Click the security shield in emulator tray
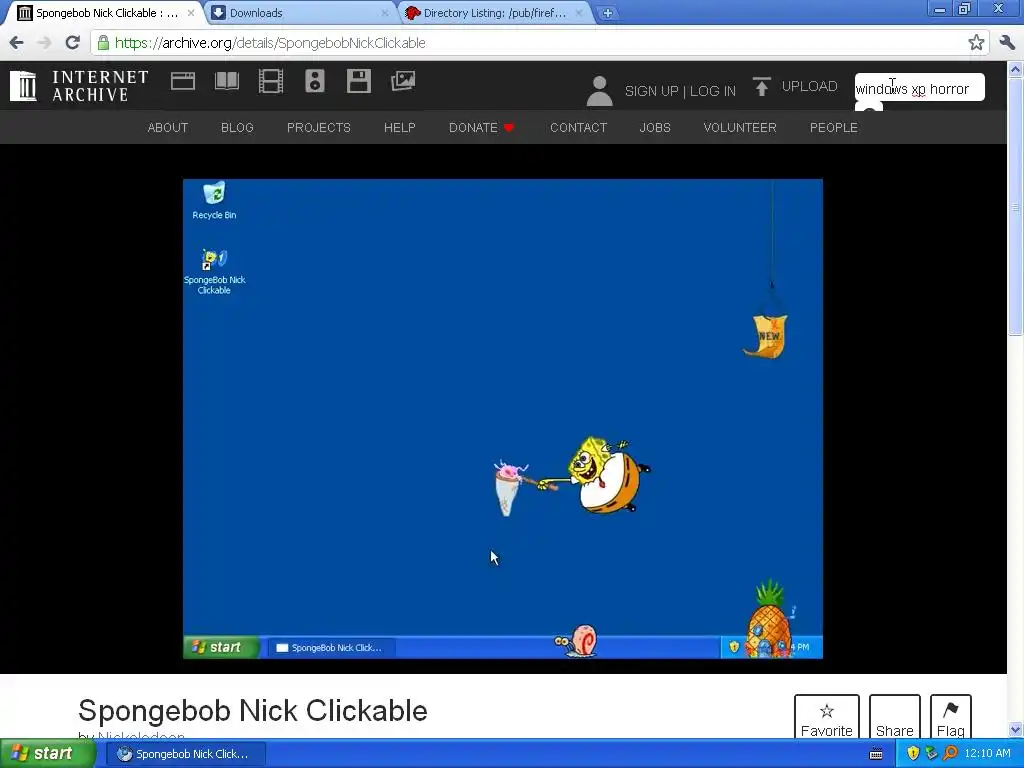 tap(734, 647)
